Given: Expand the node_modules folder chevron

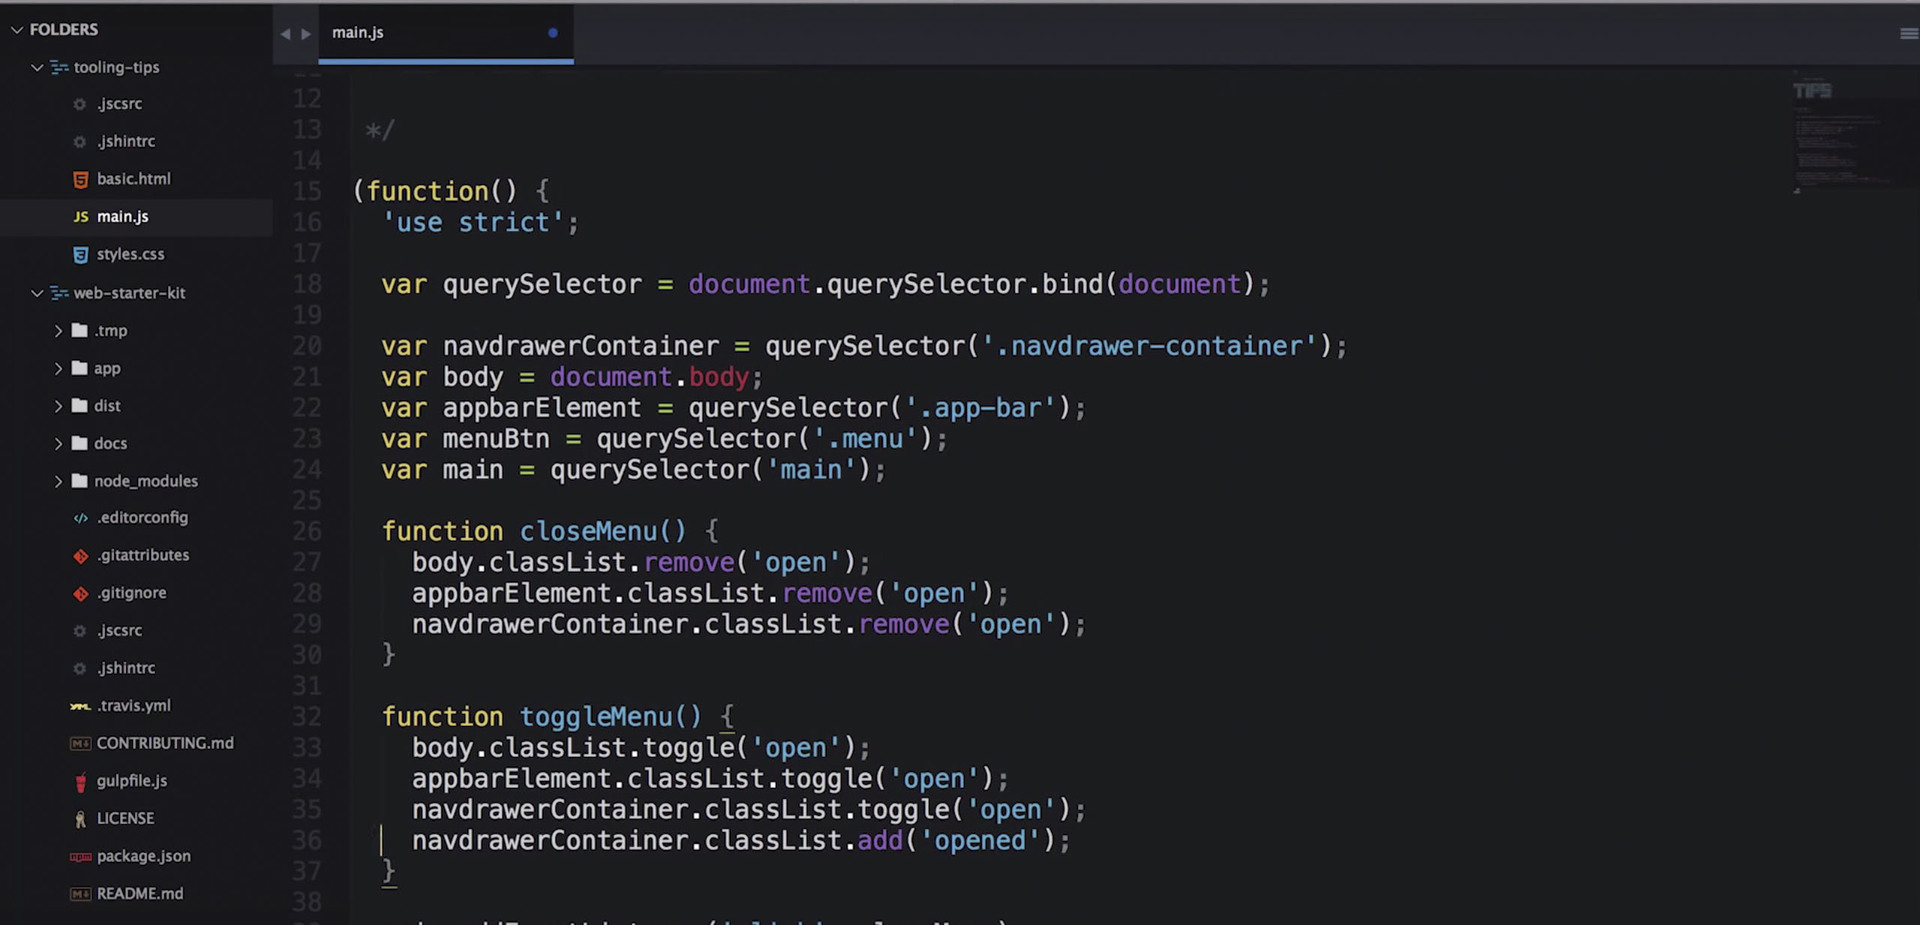Looking at the screenshot, I should coord(58,481).
